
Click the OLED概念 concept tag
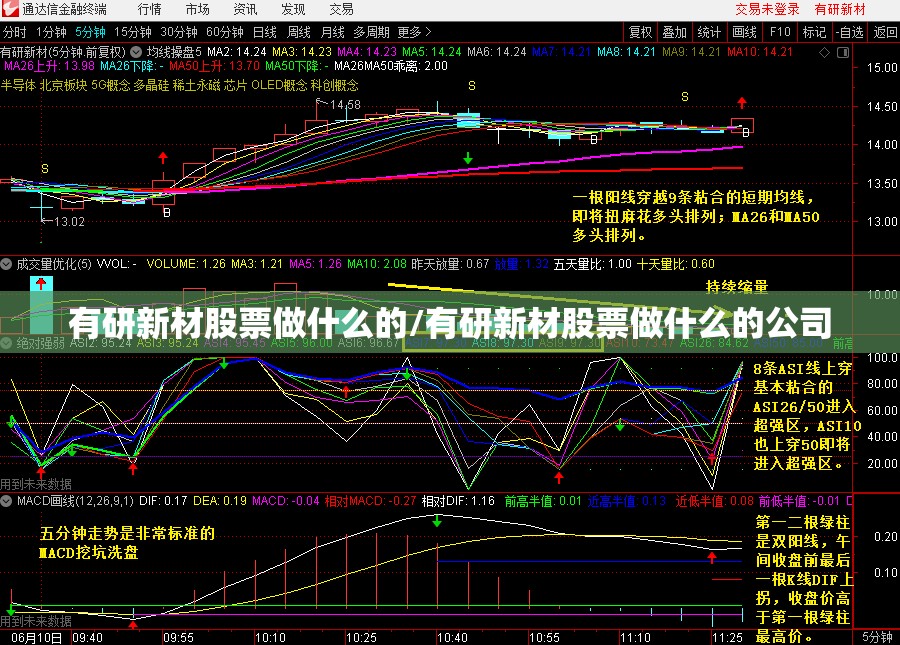coord(280,86)
